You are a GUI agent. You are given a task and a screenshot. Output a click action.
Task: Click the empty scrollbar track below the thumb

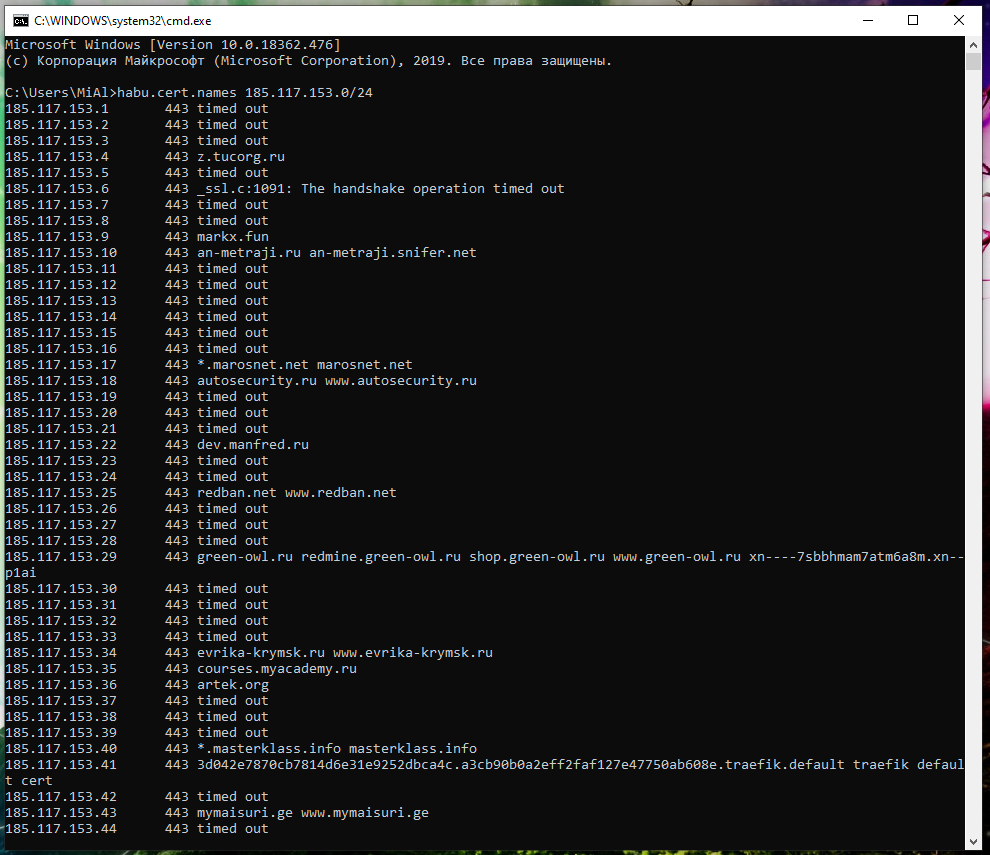973,450
